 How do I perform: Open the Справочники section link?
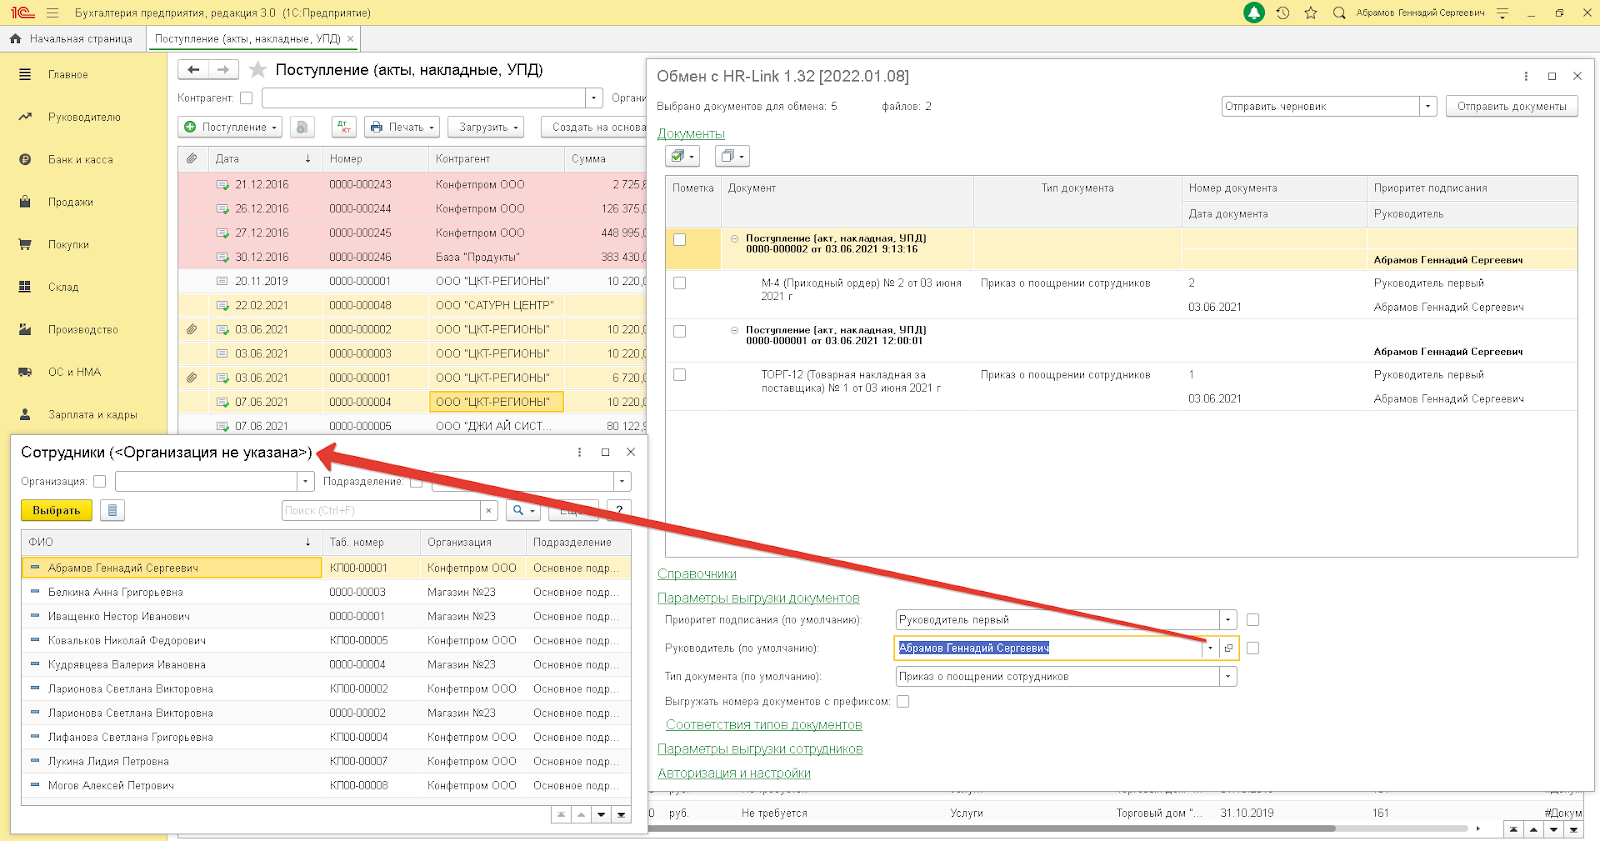tap(697, 574)
